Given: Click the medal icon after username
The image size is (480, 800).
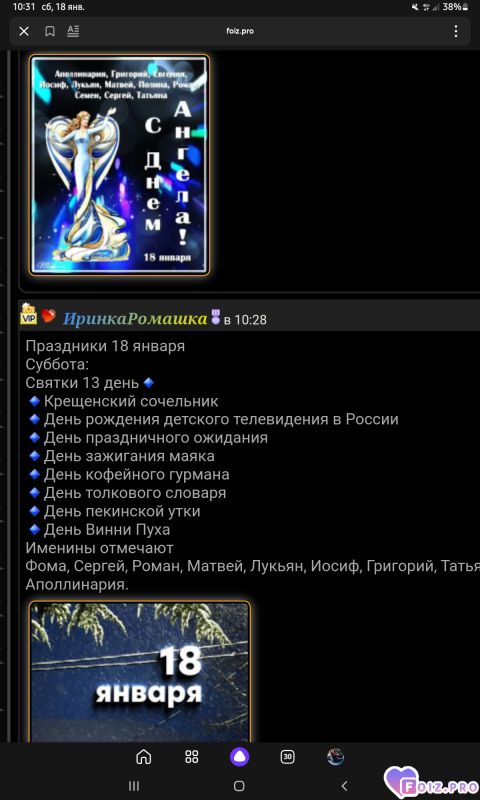Looking at the screenshot, I should coord(216,316).
